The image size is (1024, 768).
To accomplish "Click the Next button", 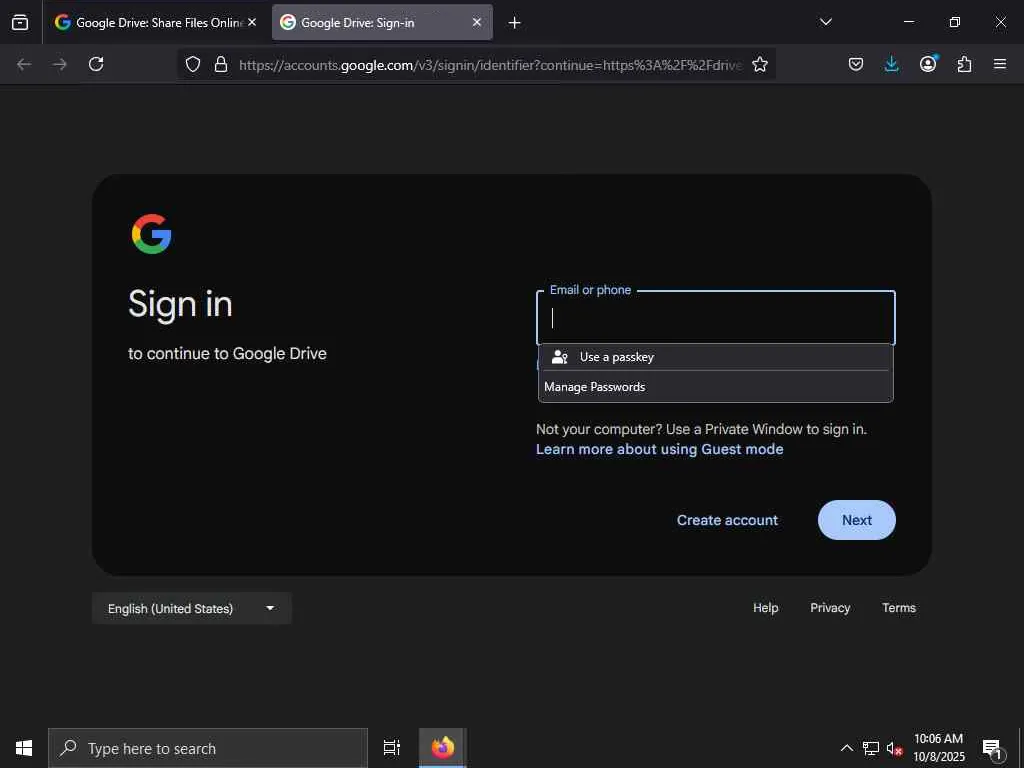I will [857, 520].
